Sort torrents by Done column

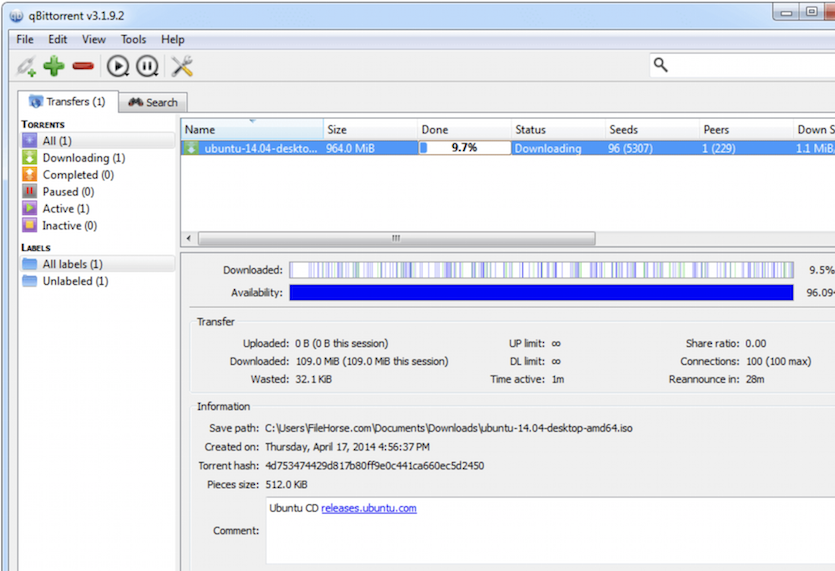(464, 129)
